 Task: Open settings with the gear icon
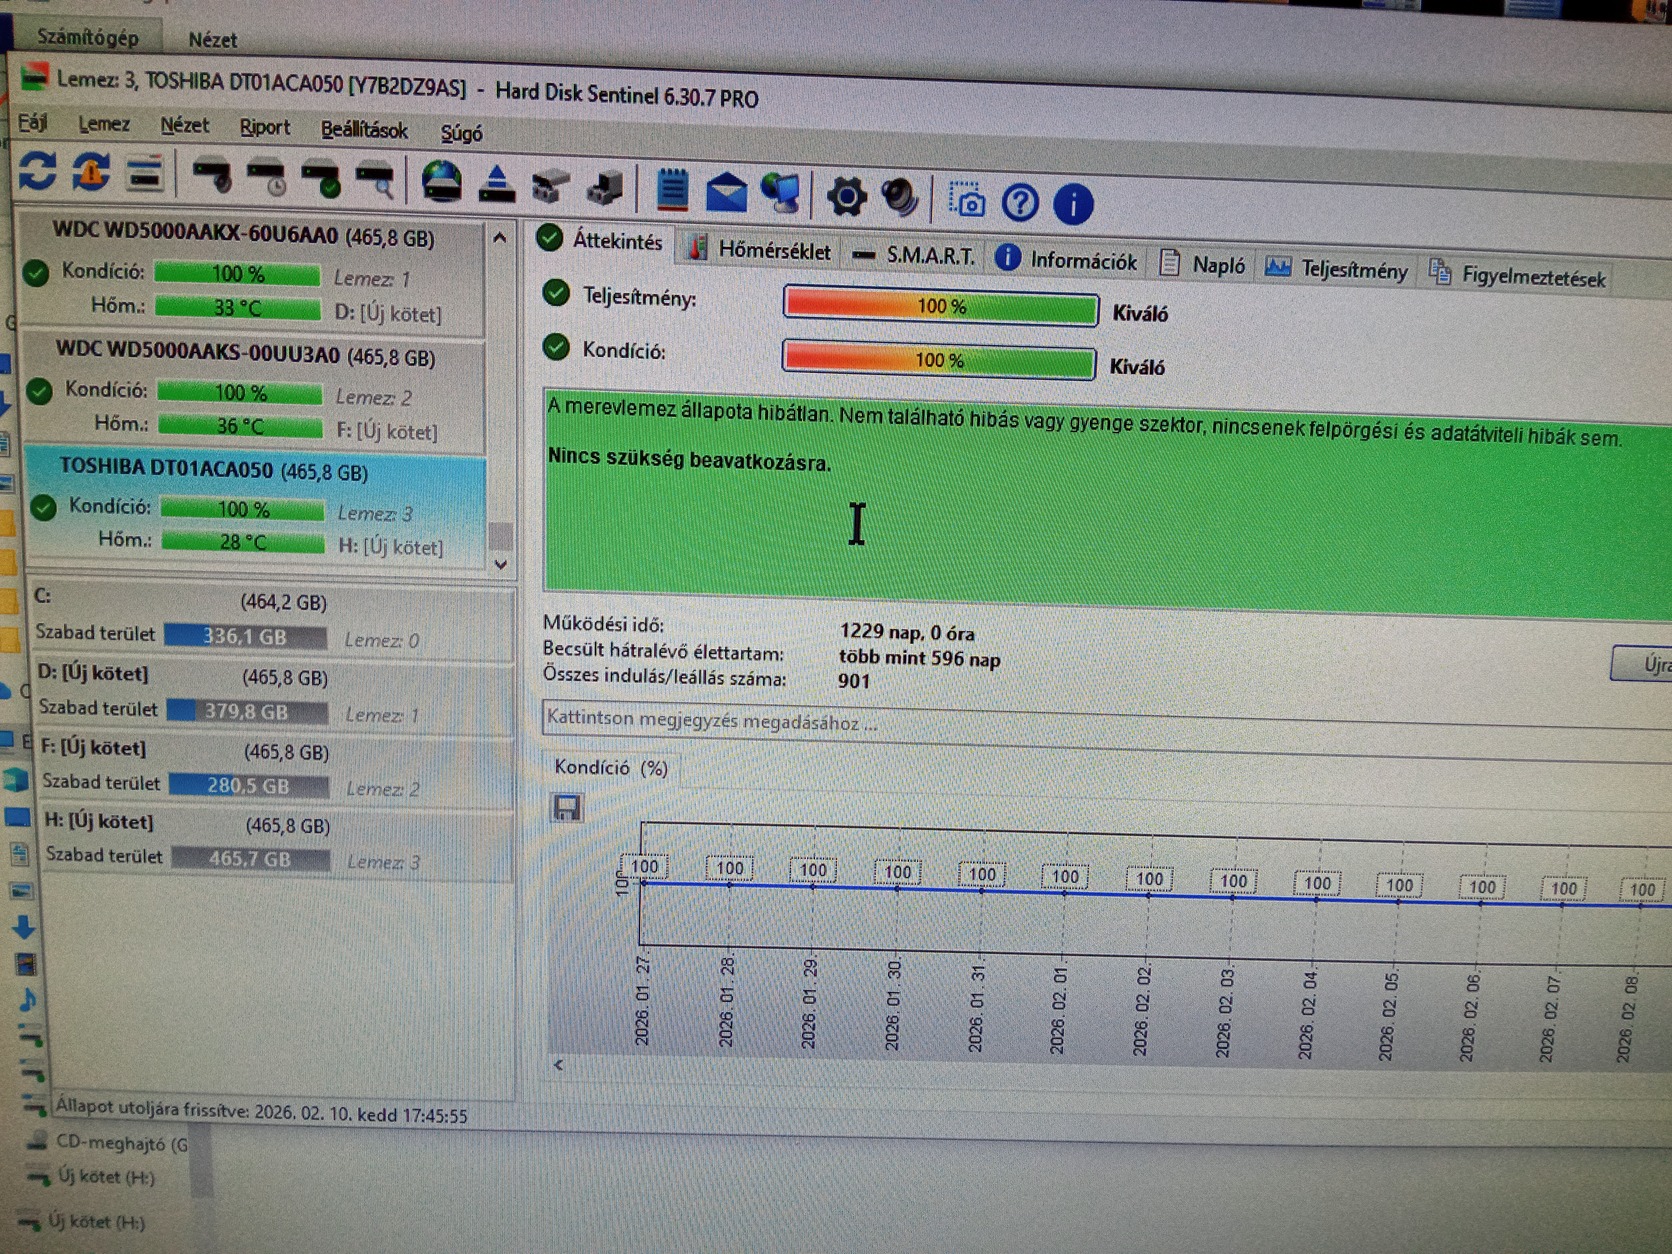coord(846,196)
